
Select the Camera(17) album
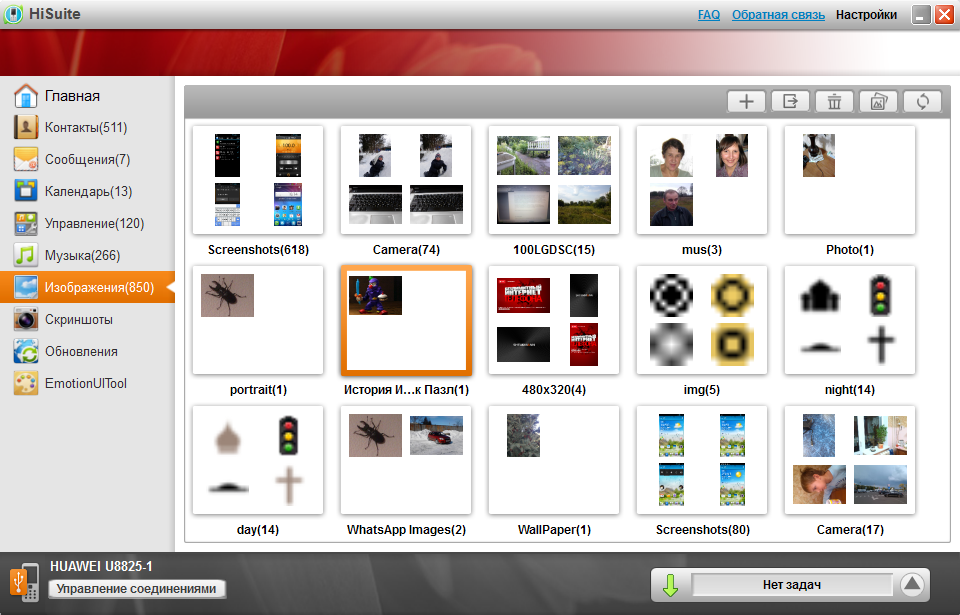(x=850, y=460)
